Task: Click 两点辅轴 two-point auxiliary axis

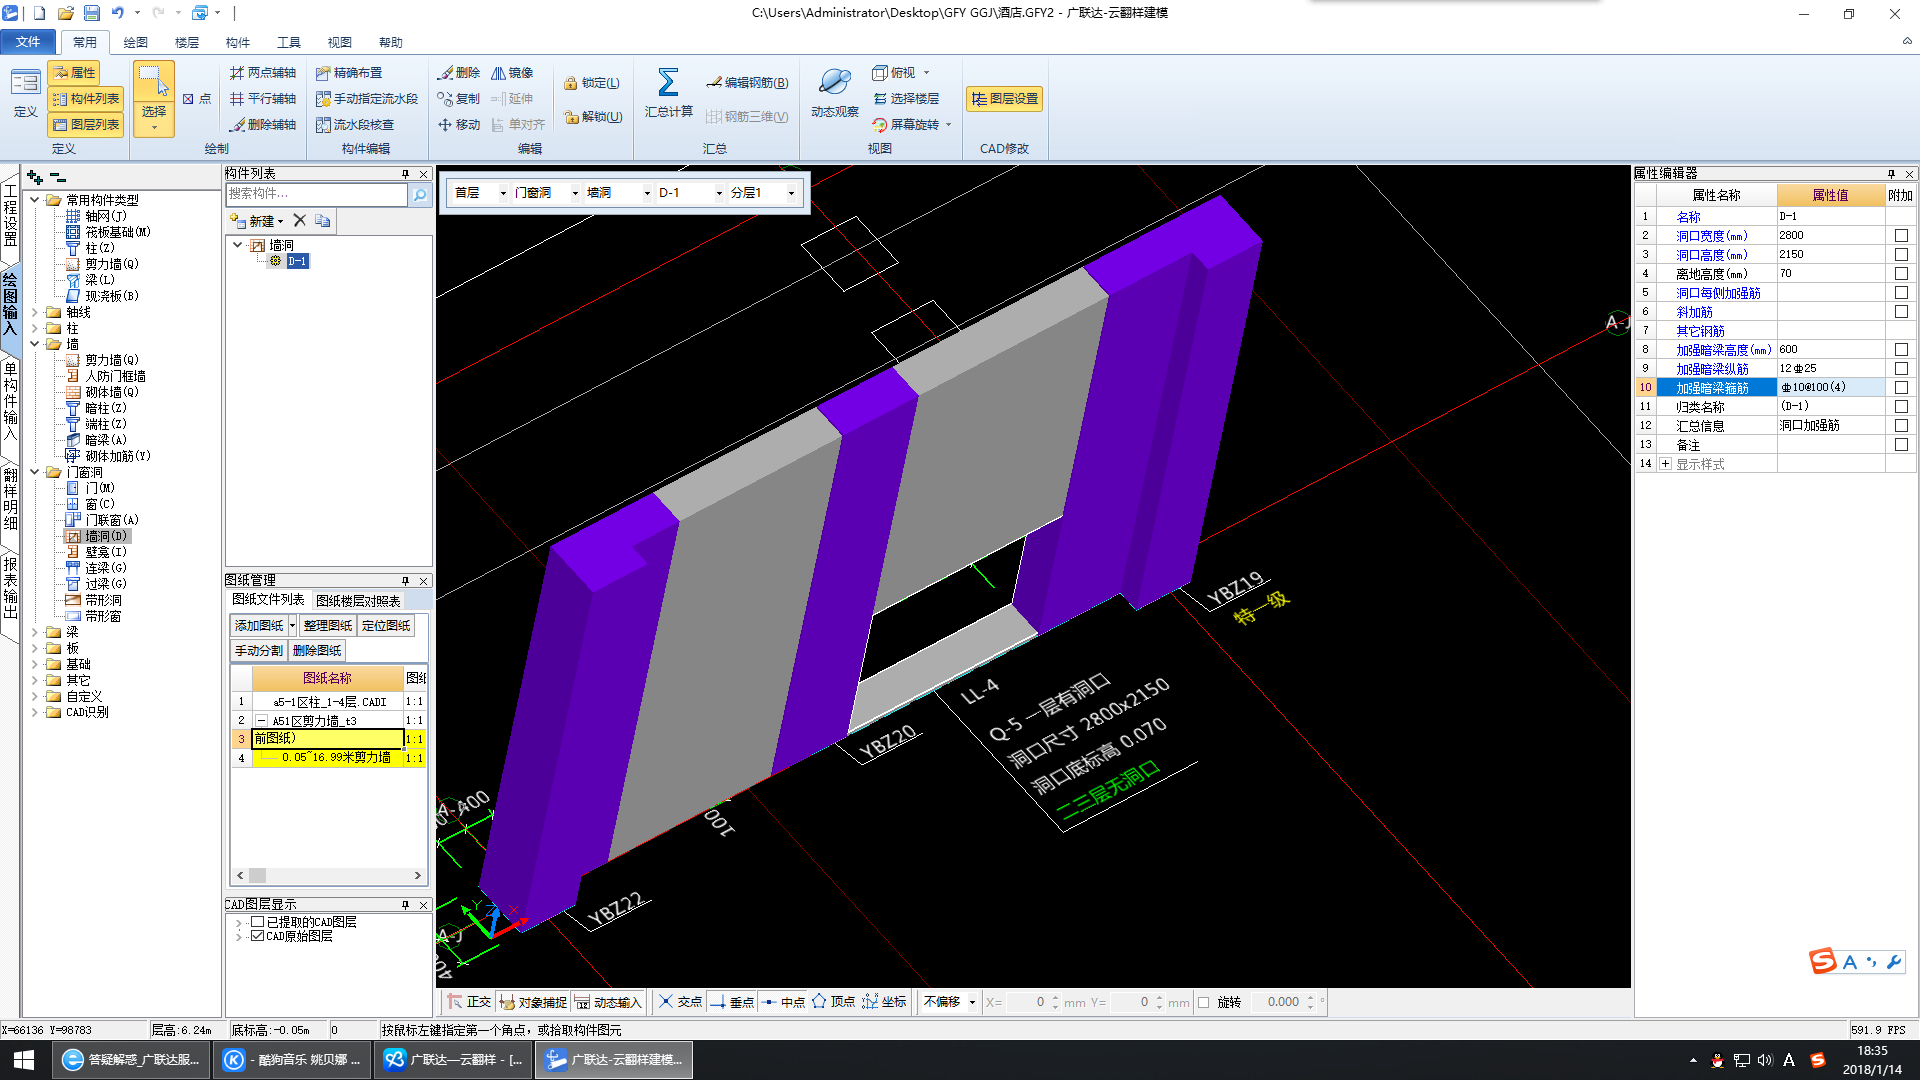Action: click(263, 73)
